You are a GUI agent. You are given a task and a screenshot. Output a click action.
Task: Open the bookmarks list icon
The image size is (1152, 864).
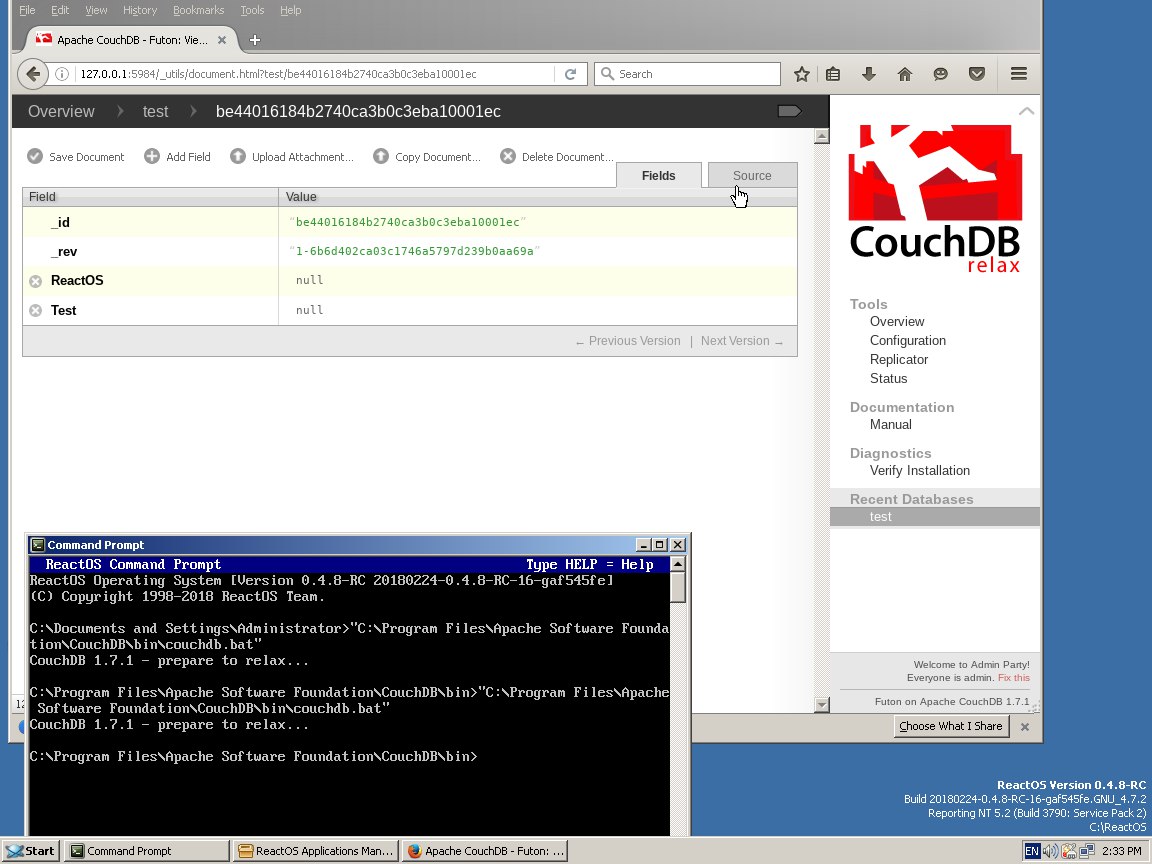pos(833,74)
